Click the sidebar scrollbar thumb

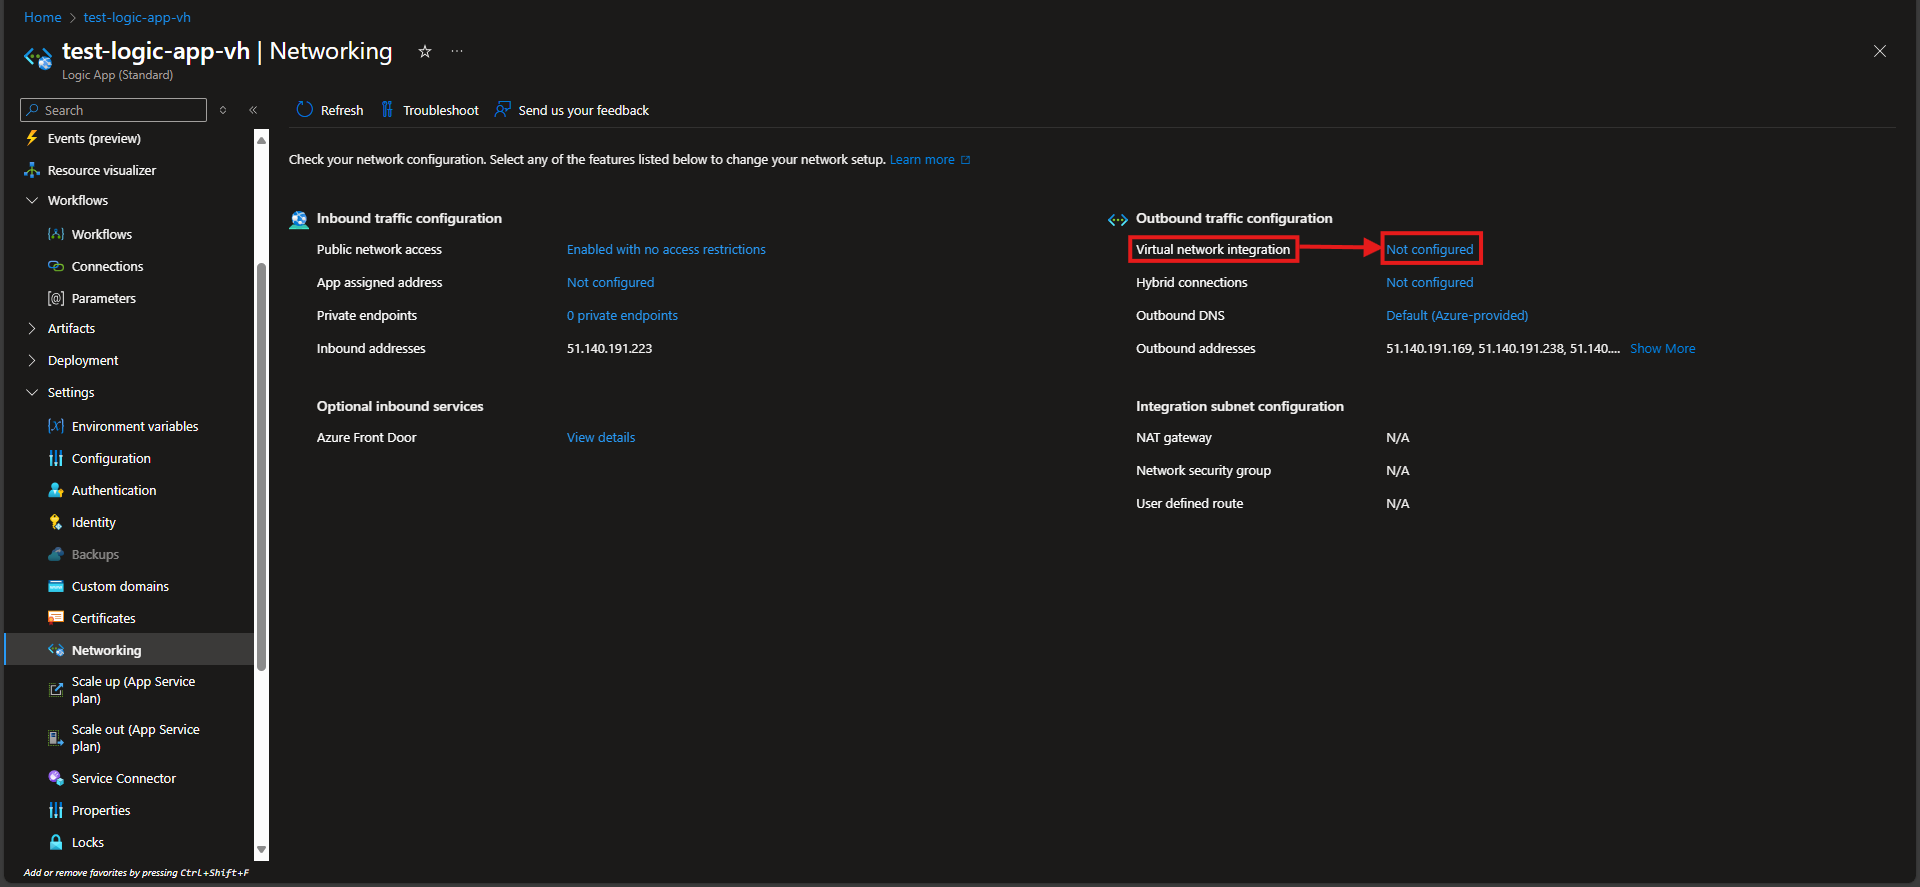coord(262,466)
